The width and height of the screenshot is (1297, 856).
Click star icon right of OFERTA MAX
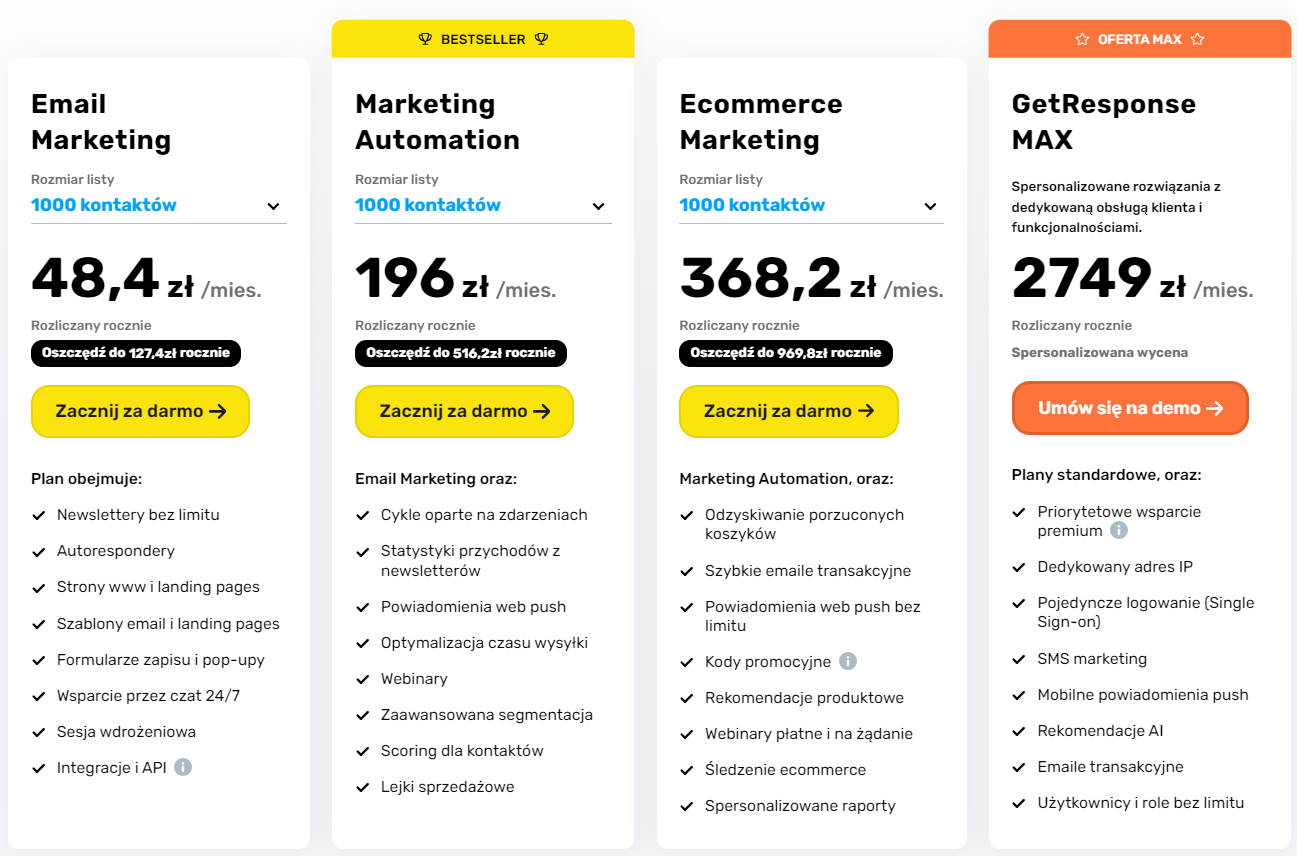pos(1198,40)
